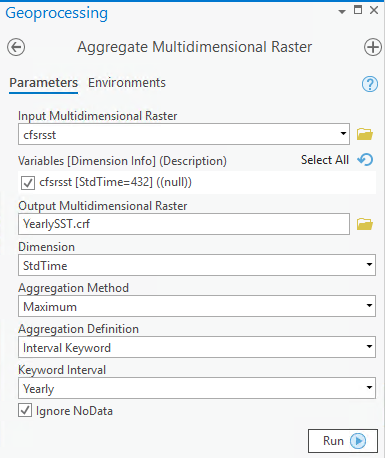Maximize the Geoprocessing pane
The image size is (385, 458).
pyautogui.click(x=358, y=10)
